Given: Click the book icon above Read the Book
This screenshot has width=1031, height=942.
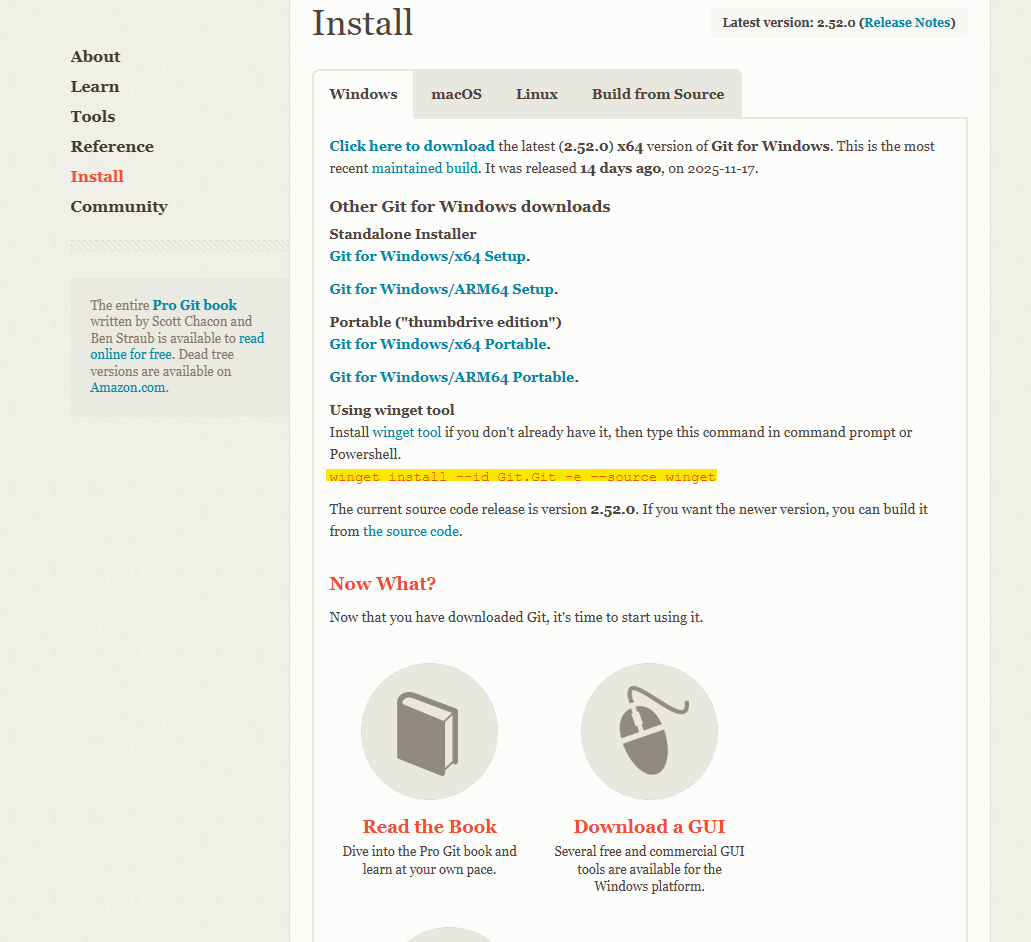Looking at the screenshot, I should point(429,731).
